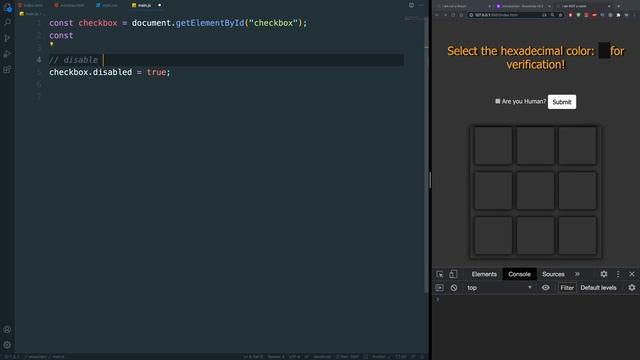Click browser reload button
640x360 pixels.
coord(453,15)
